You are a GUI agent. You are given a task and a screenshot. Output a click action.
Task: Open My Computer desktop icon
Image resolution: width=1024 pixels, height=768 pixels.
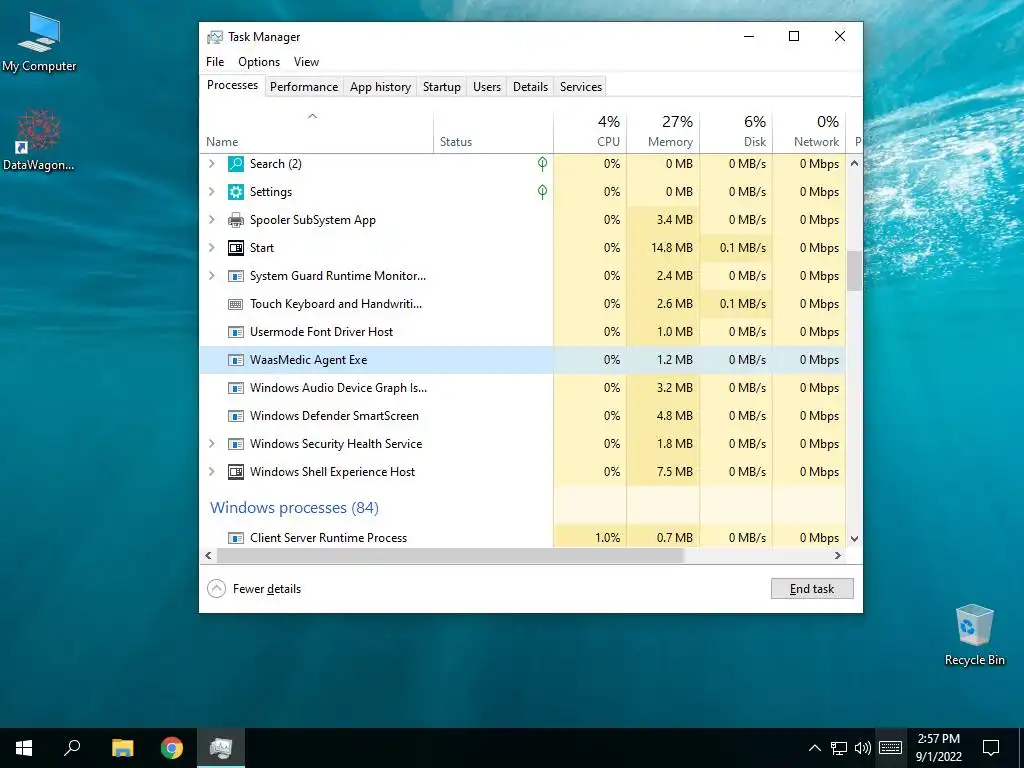click(39, 42)
